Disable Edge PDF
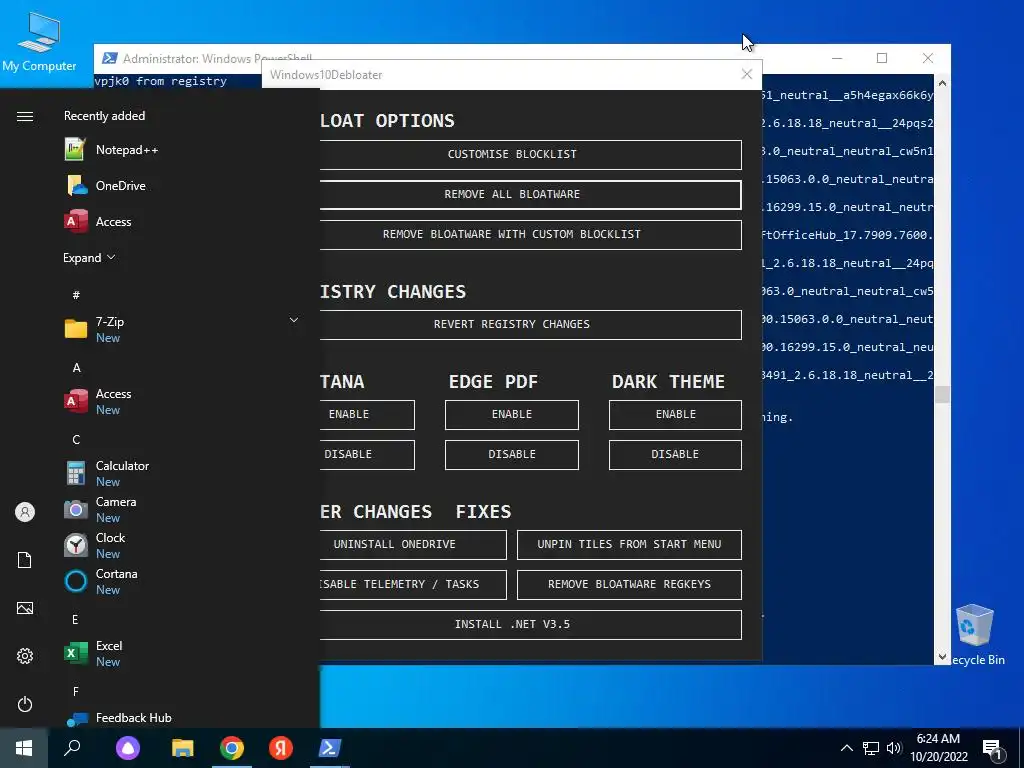 click(x=512, y=455)
